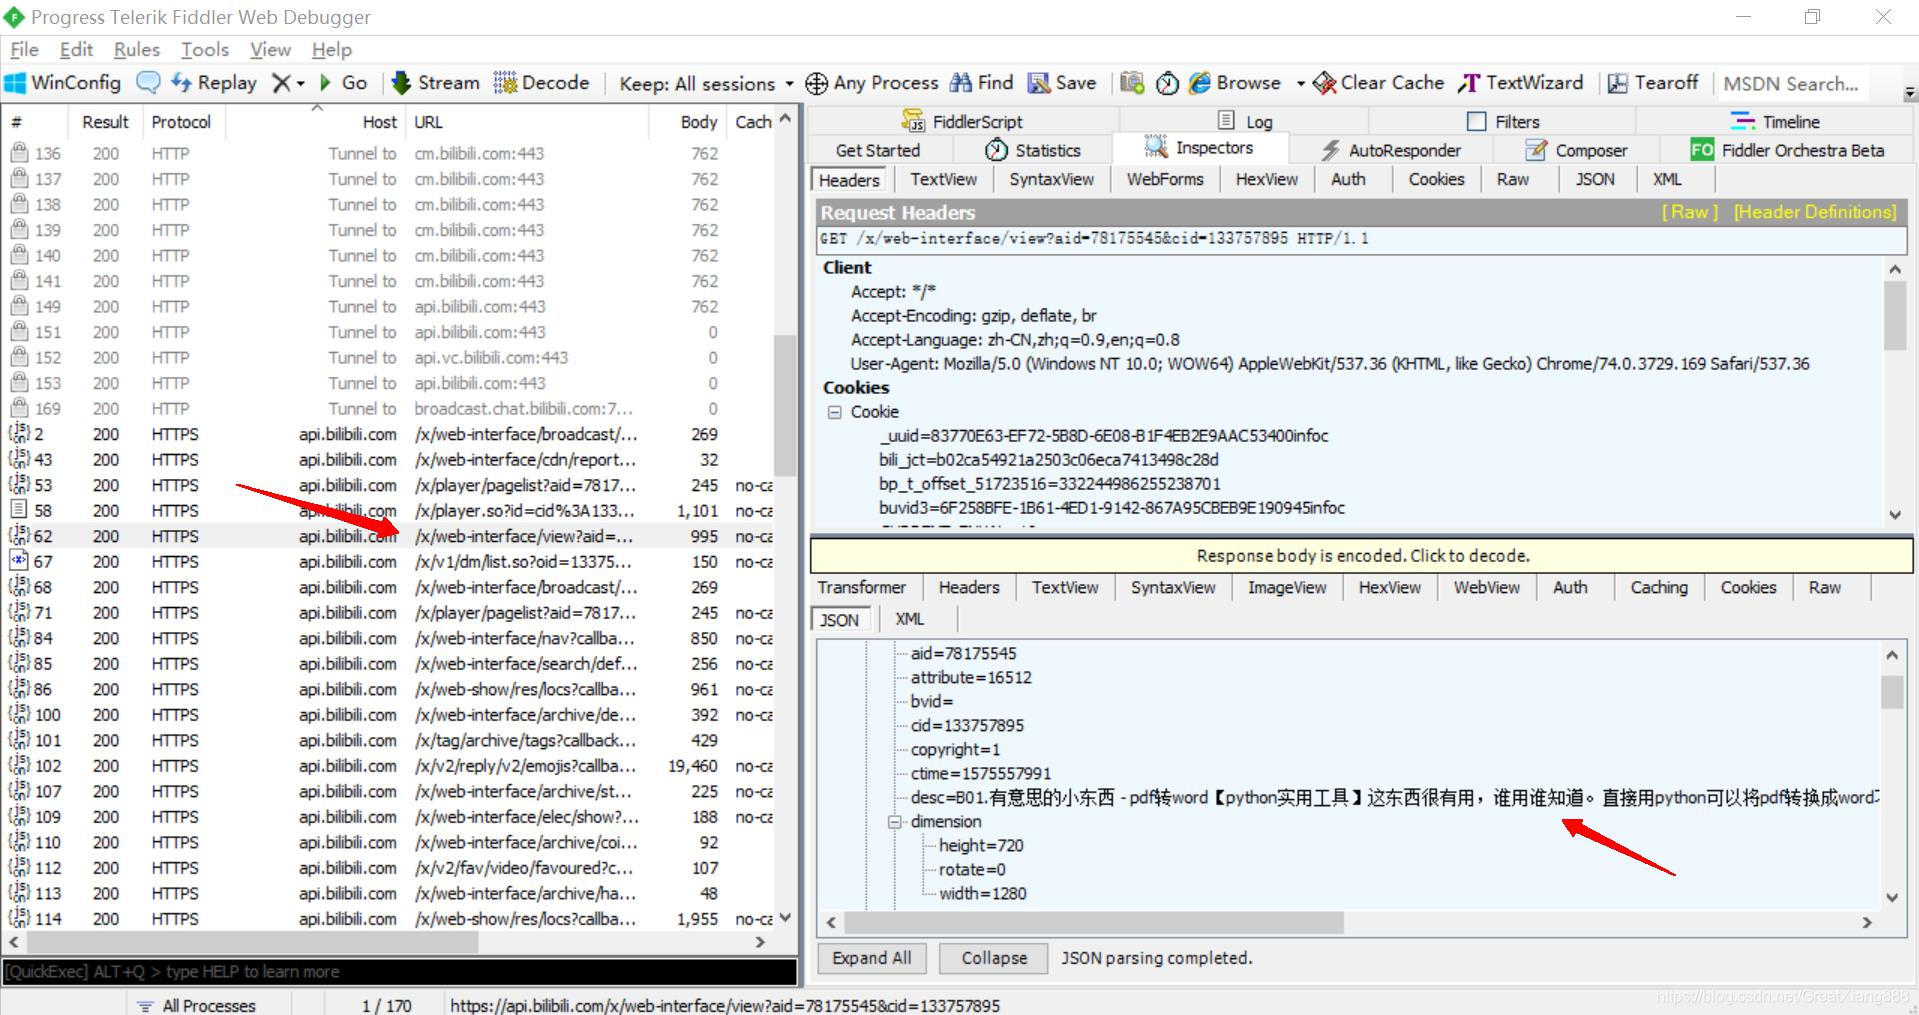Select session 62 row icon
Image resolution: width=1919 pixels, height=1015 pixels.
[x=19, y=536]
